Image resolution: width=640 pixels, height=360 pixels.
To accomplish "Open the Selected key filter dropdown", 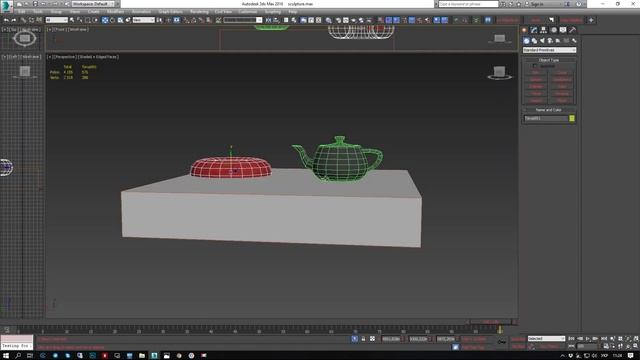I will (x=546, y=339).
